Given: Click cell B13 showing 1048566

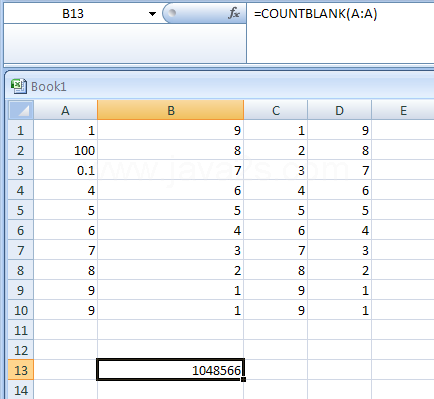Looking at the screenshot, I should (171, 370).
